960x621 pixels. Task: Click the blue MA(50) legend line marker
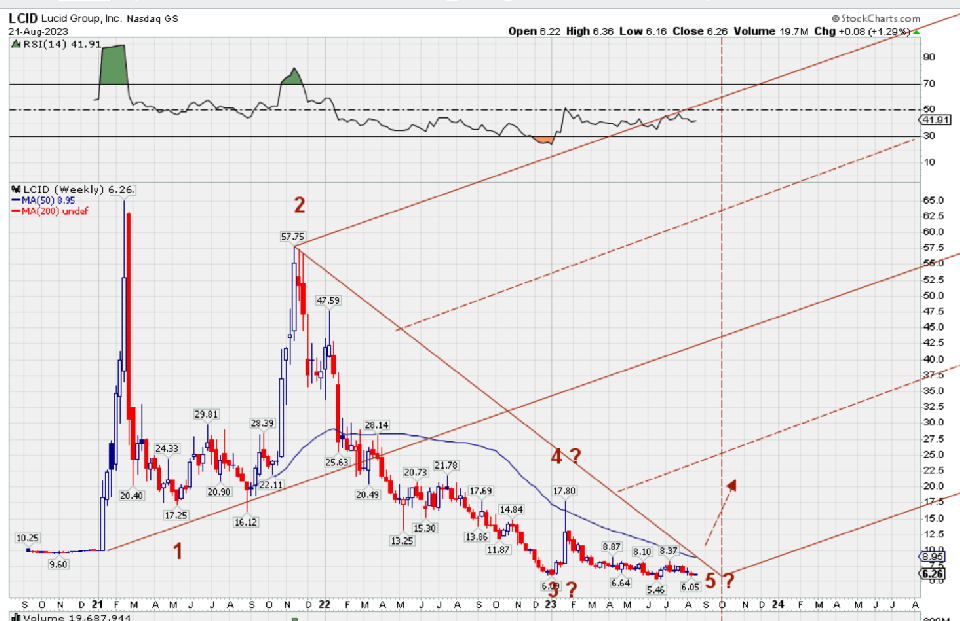tap(16, 200)
